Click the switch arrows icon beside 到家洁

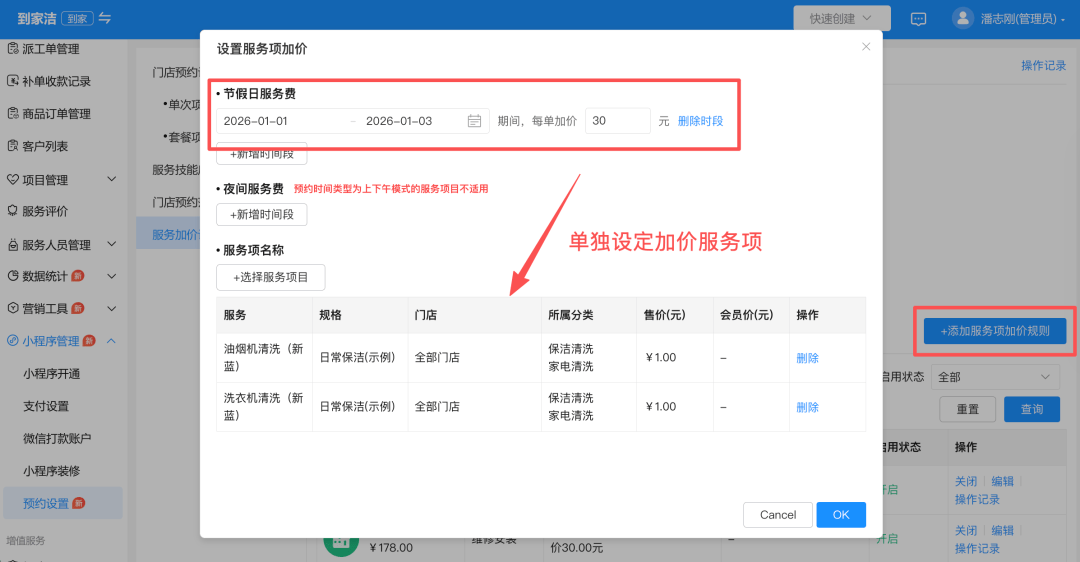point(105,19)
